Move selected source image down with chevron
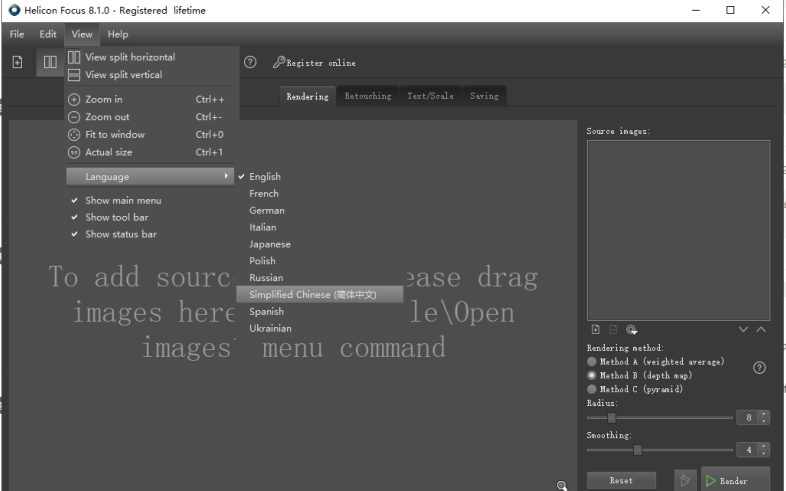Viewport: 786px width, 491px height. click(743, 329)
